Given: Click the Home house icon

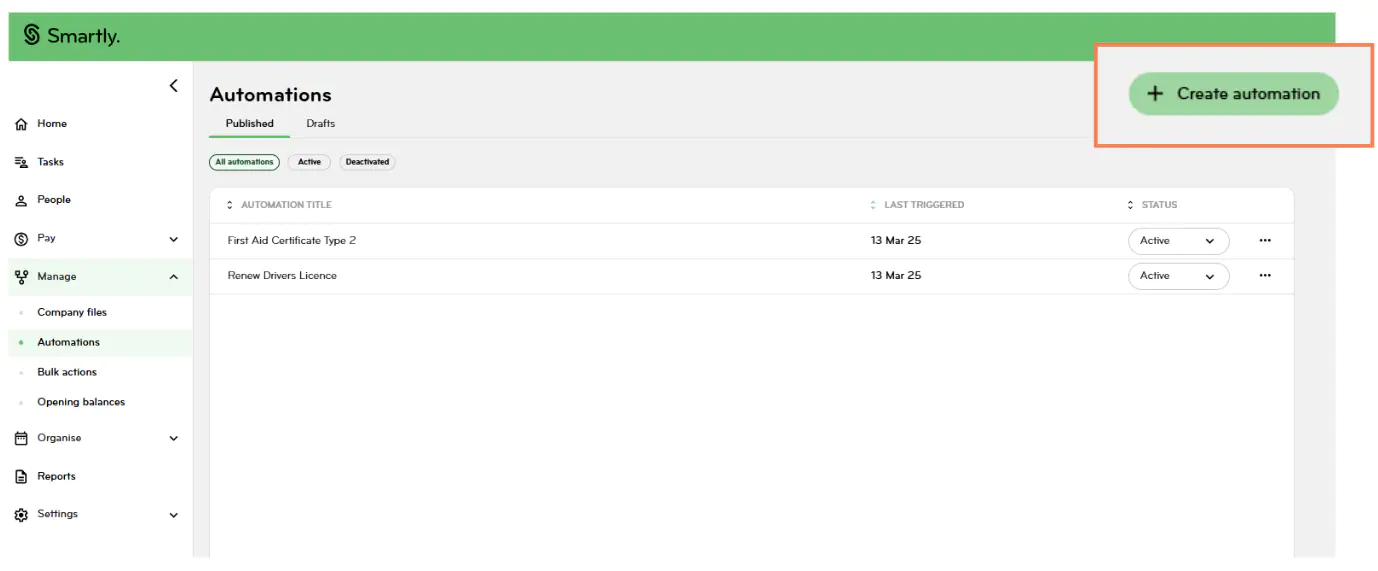Looking at the screenshot, I should point(21,124).
